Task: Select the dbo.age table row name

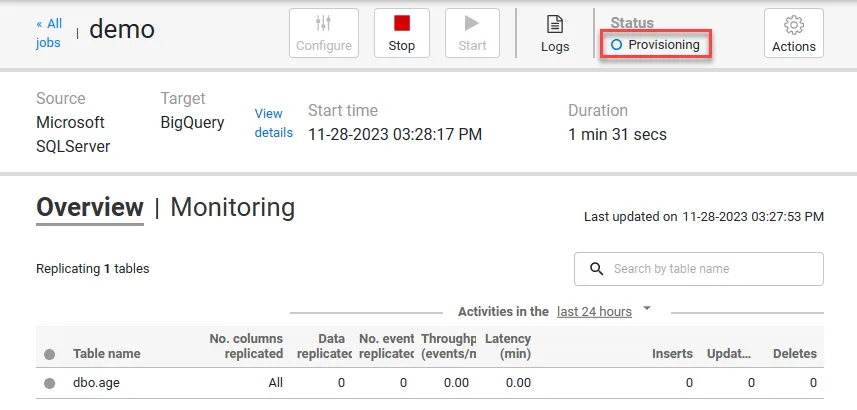Action: [x=96, y=383]
